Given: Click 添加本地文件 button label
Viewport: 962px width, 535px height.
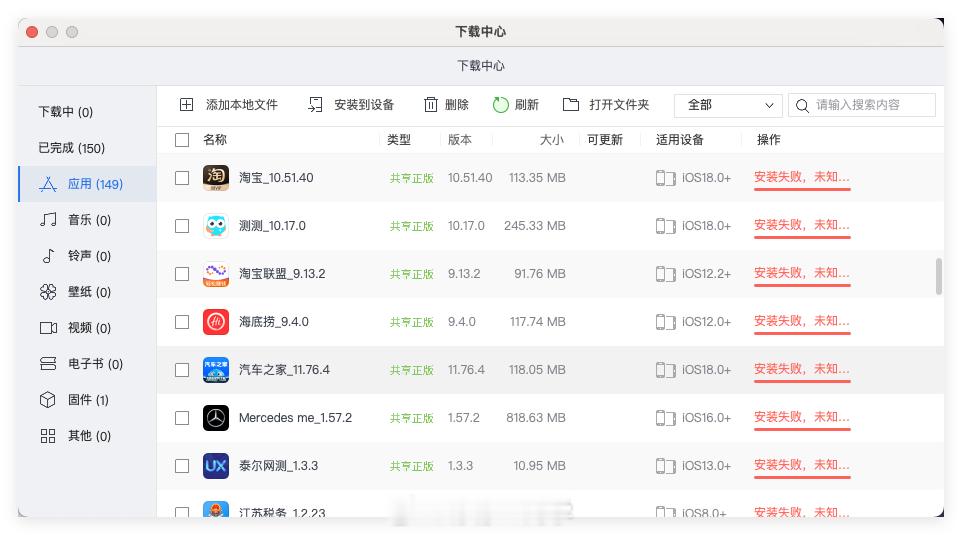Looking at the screenshot, I should coord(242,105).
